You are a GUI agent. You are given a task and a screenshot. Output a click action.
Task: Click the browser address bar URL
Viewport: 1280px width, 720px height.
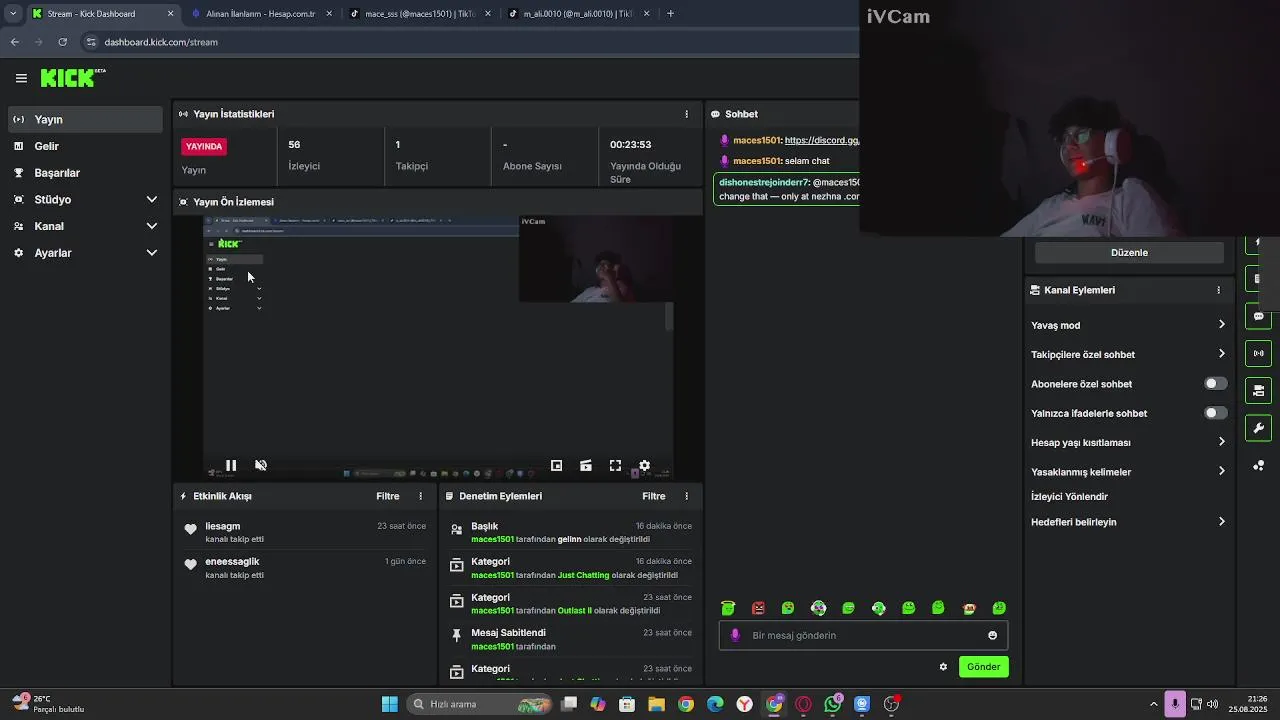pyautogui.click(x=161, y=42)
